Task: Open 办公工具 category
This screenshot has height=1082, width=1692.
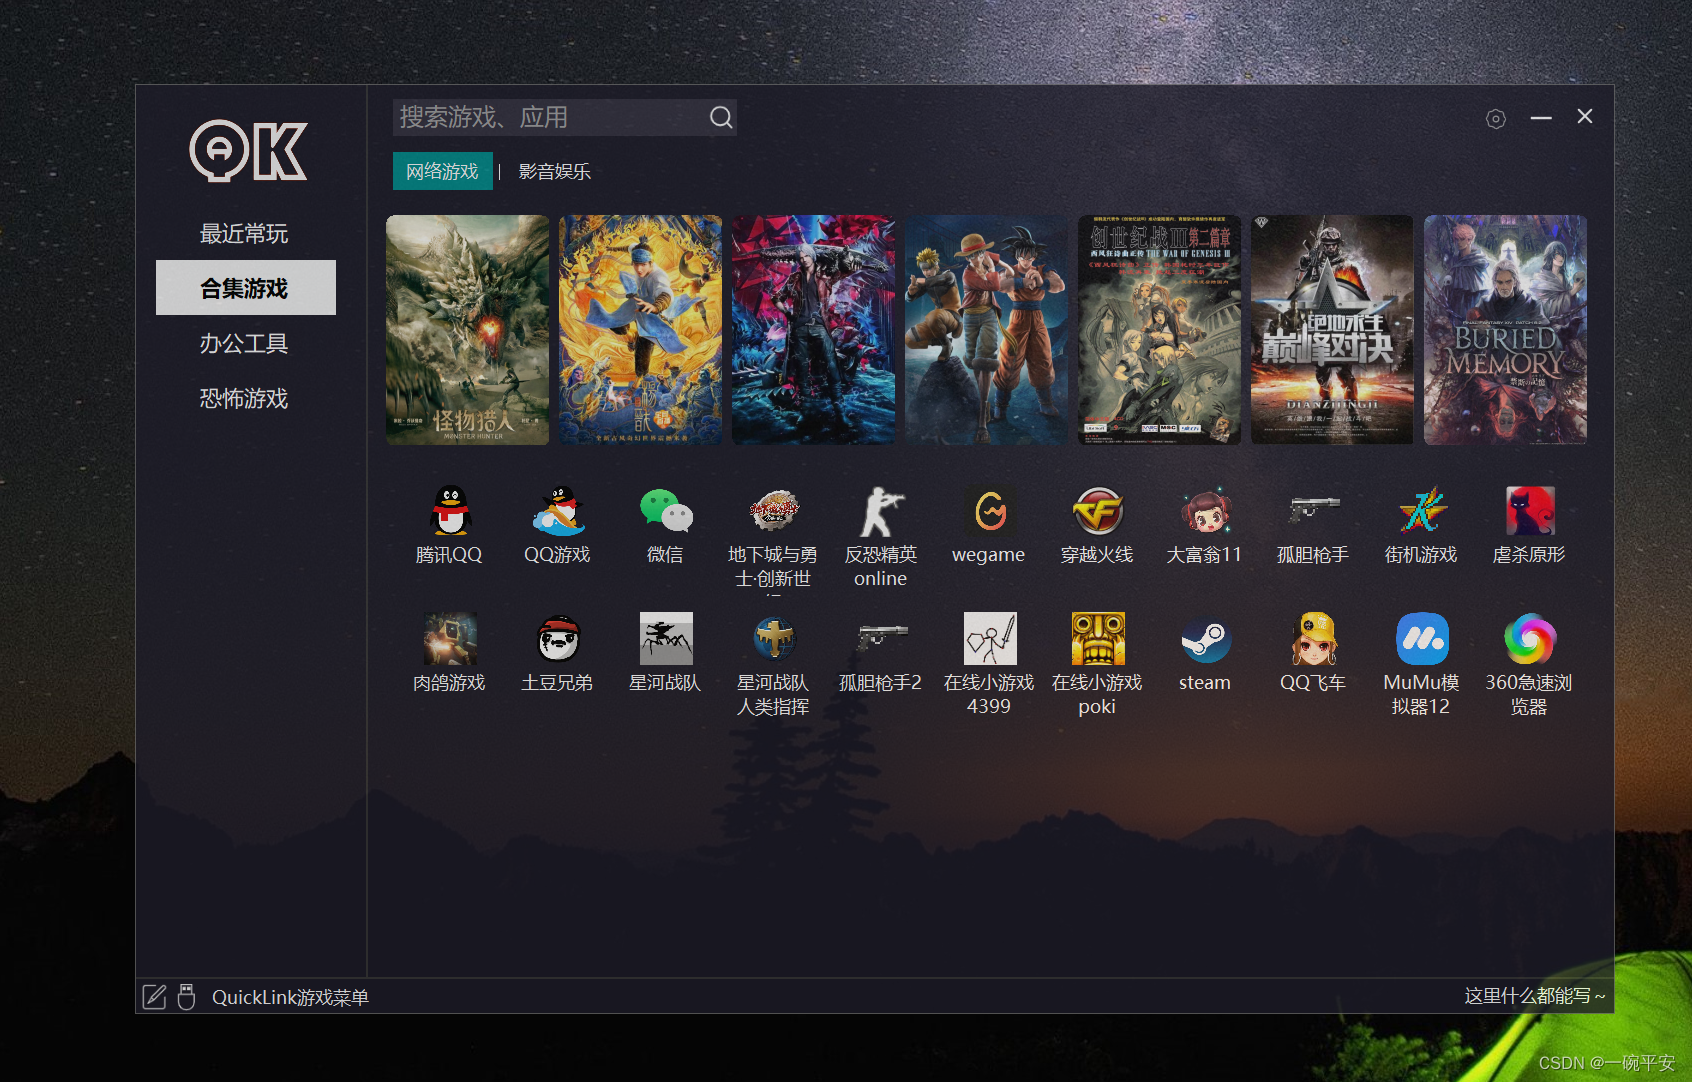Action: click(244, 344)
